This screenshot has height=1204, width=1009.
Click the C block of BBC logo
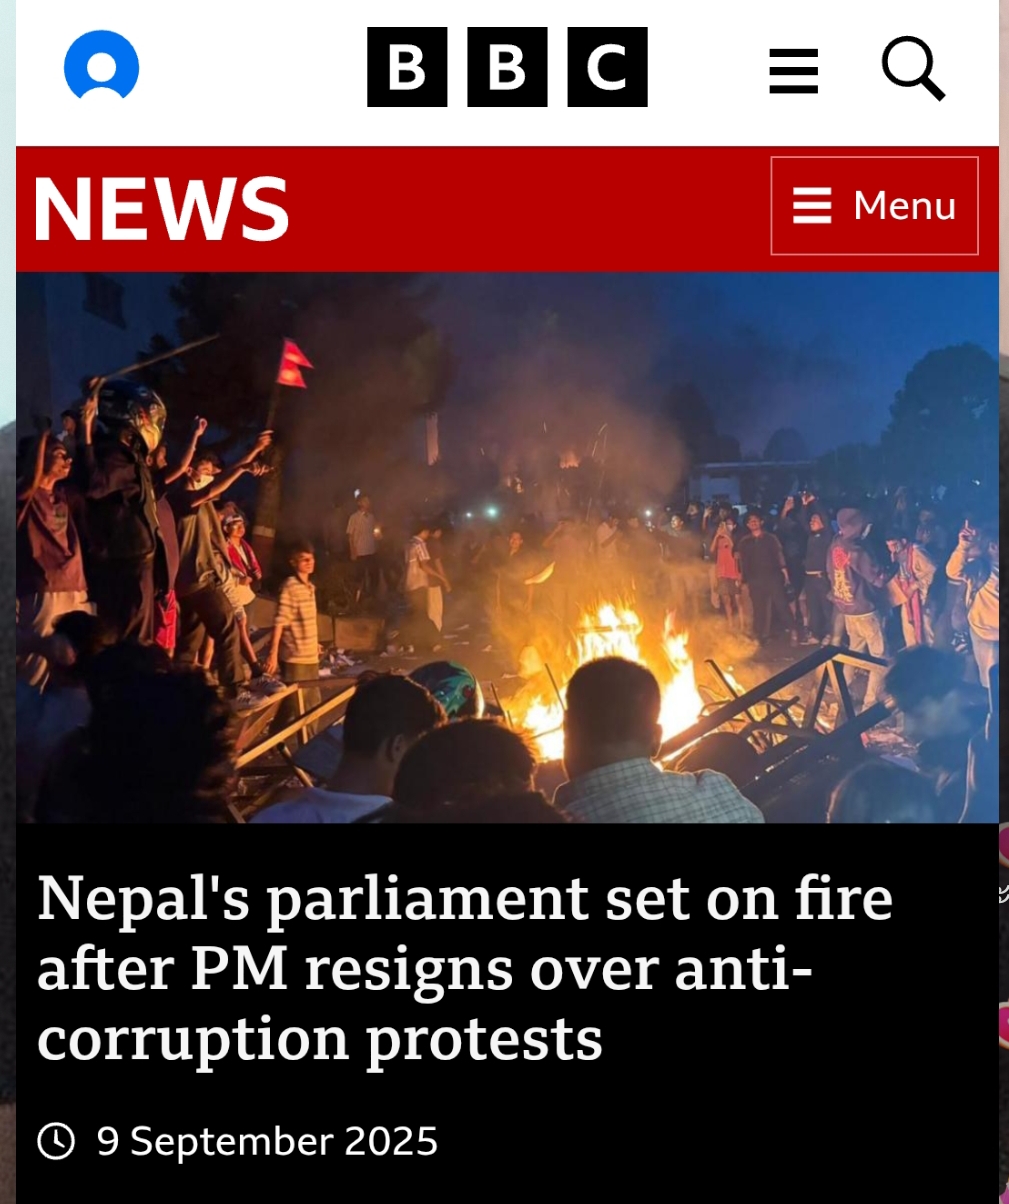(x=607, y=67)
